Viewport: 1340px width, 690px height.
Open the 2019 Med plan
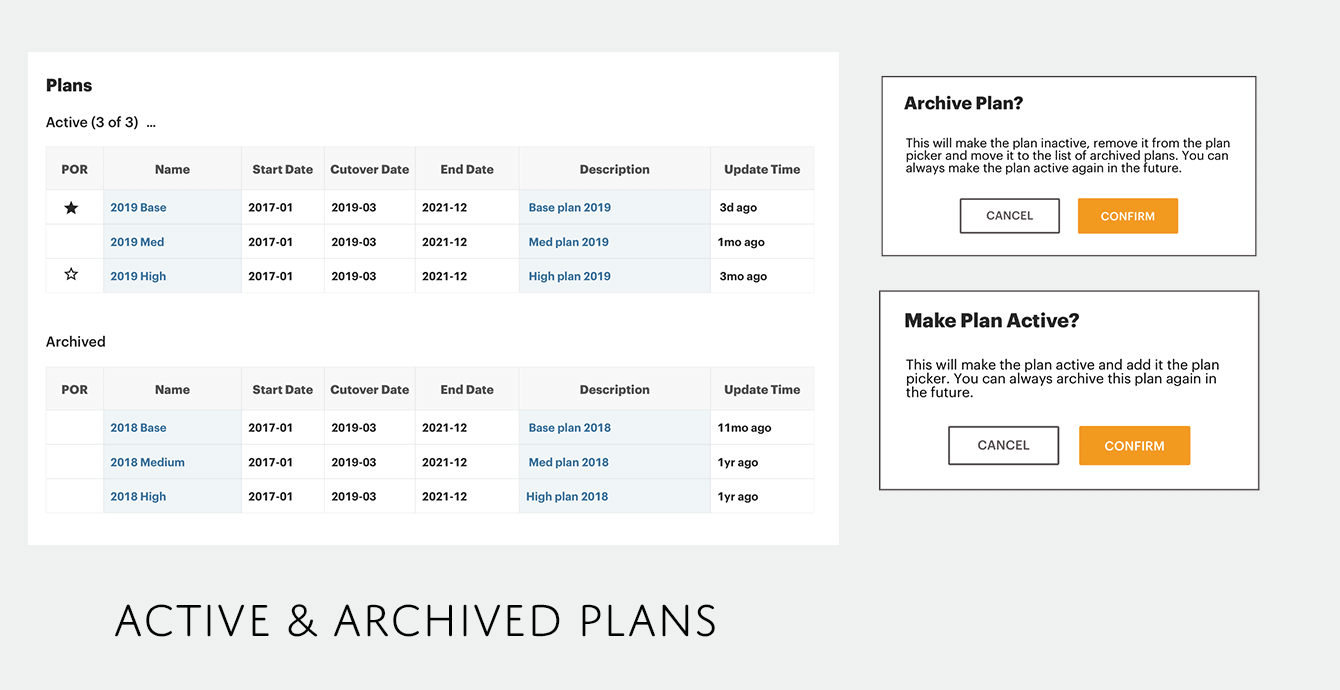pos(136,241)
